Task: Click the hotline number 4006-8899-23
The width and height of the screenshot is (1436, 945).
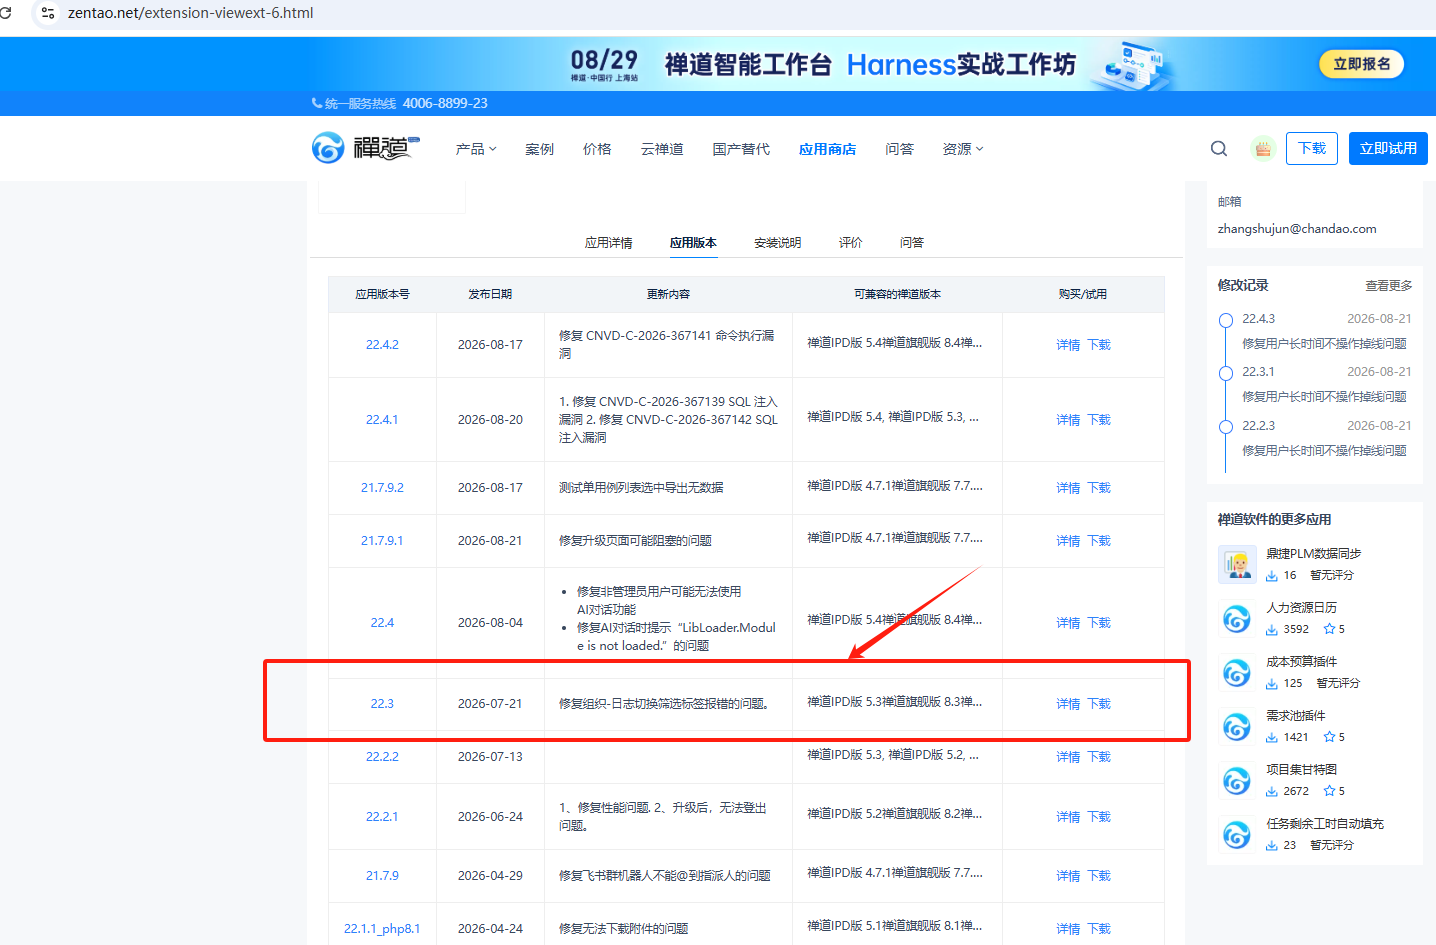Action: pyautogui.click(x=445, y=103)
